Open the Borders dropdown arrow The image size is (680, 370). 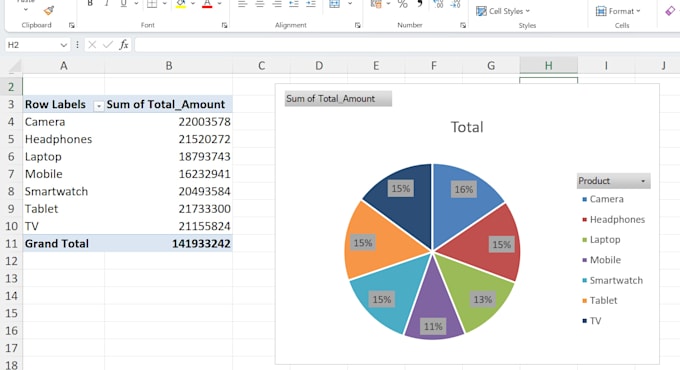click(x=164, y=3)
